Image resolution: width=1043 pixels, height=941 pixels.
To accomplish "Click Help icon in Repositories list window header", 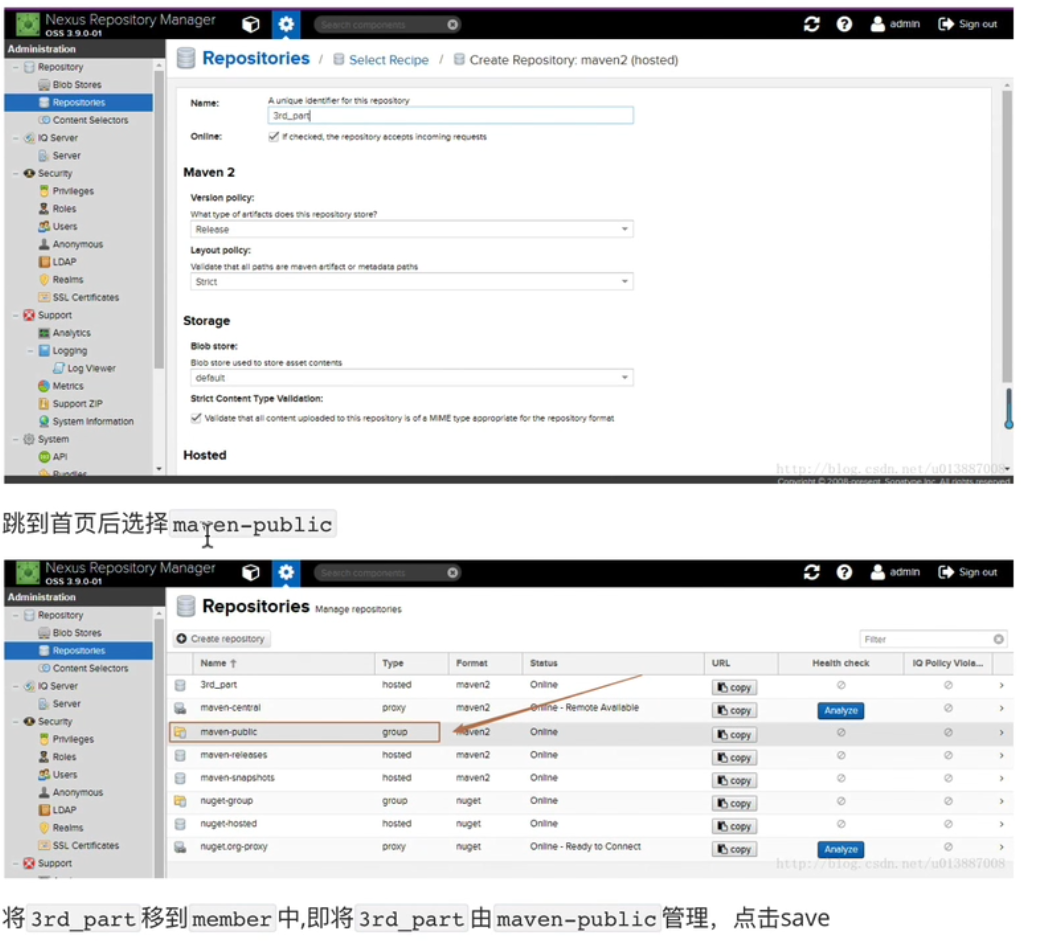I will [x=844, y=573].
